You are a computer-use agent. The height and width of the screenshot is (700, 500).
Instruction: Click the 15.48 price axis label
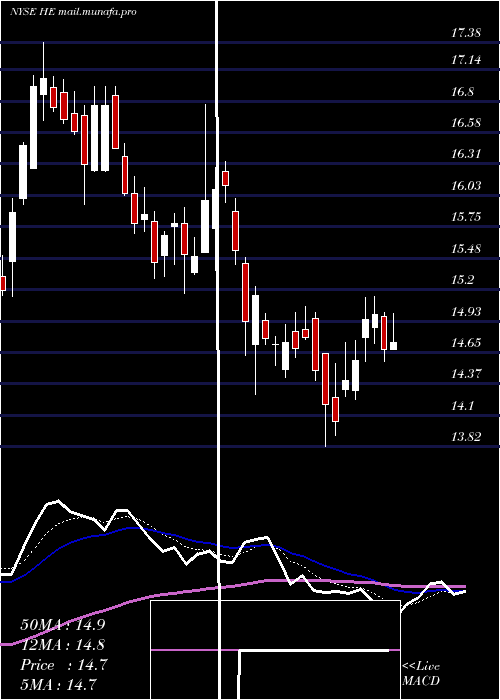coord(466,248)
